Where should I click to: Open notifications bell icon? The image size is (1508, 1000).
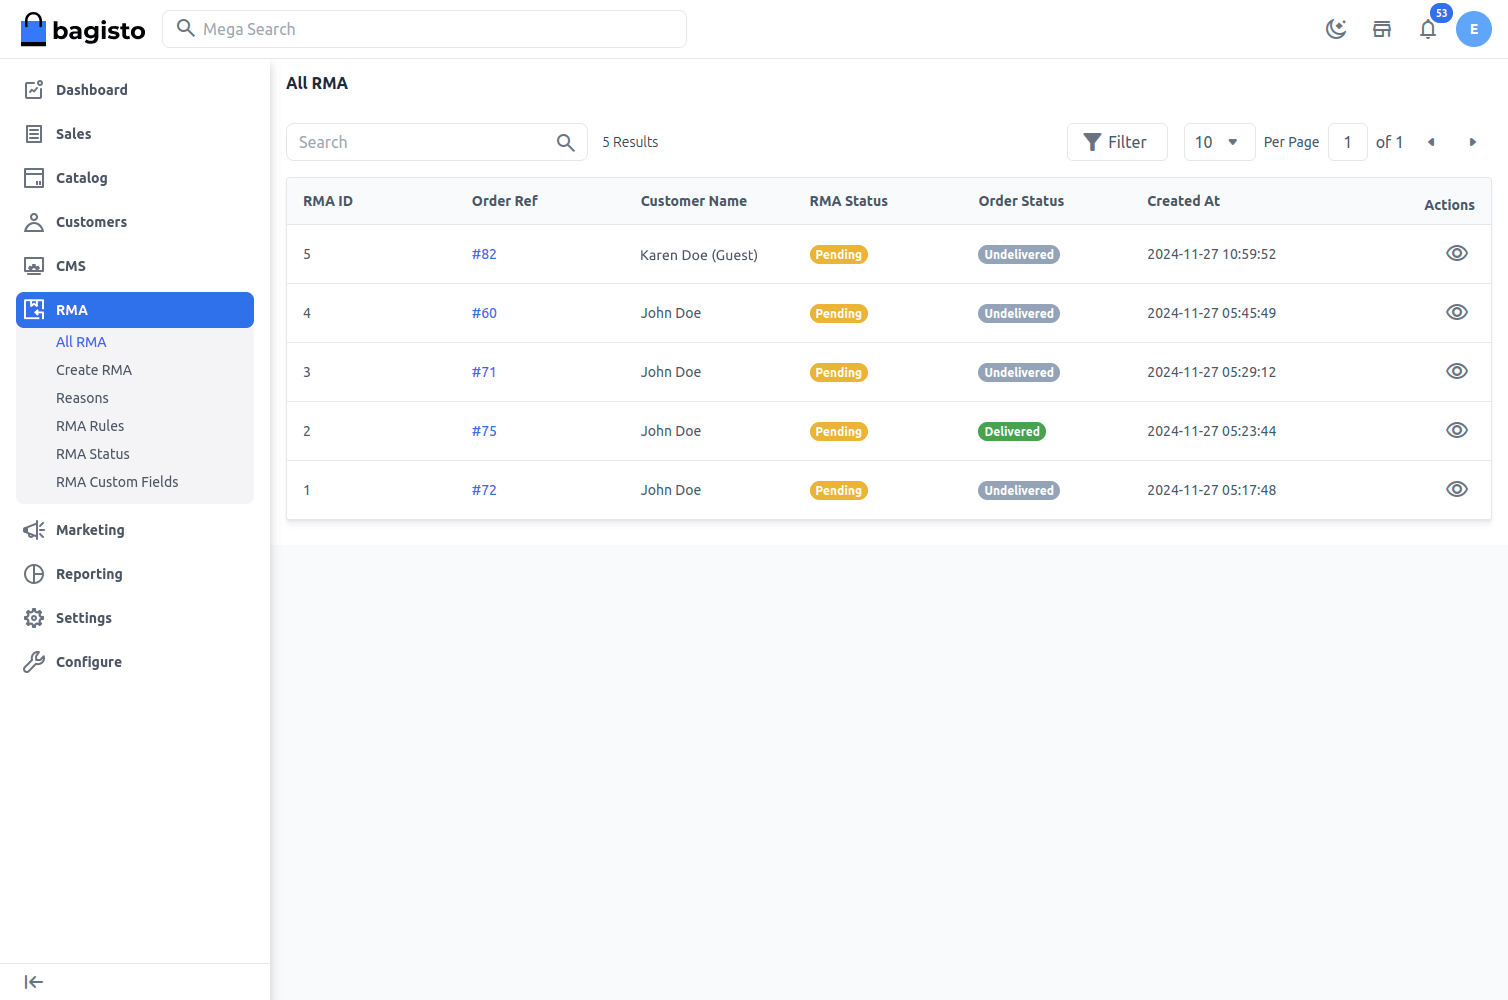coord(1428,29)
